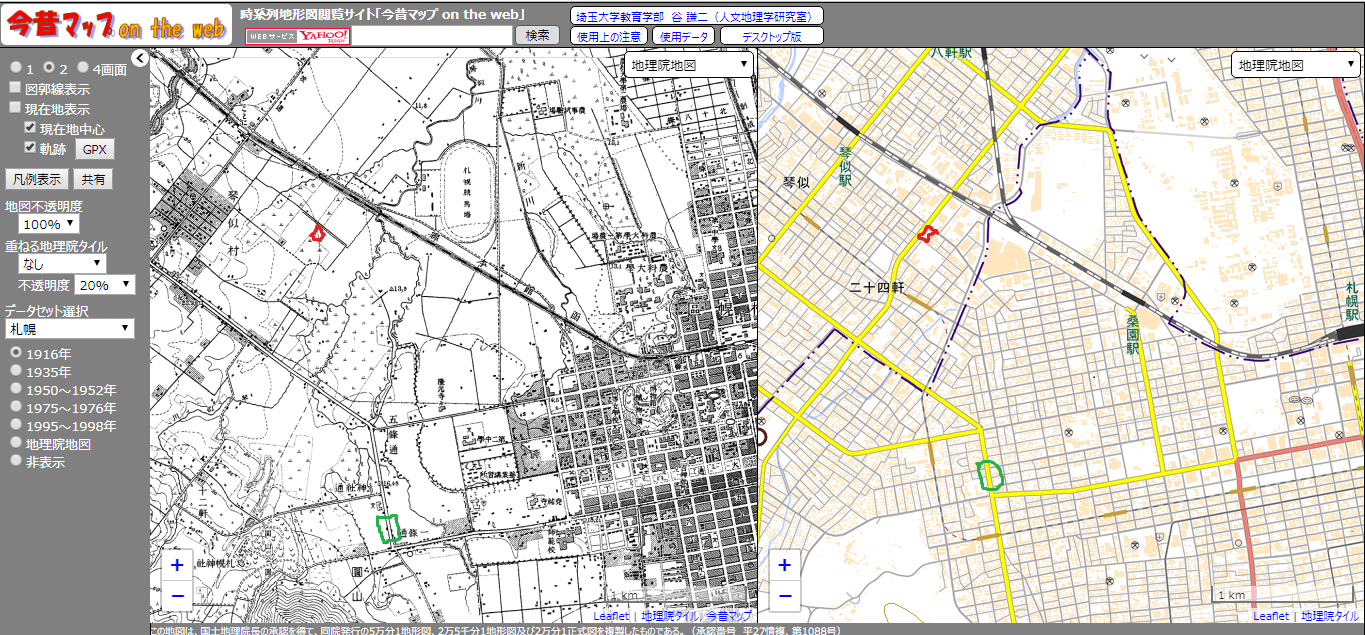Zoom out on the left historical map

[177, 595]
